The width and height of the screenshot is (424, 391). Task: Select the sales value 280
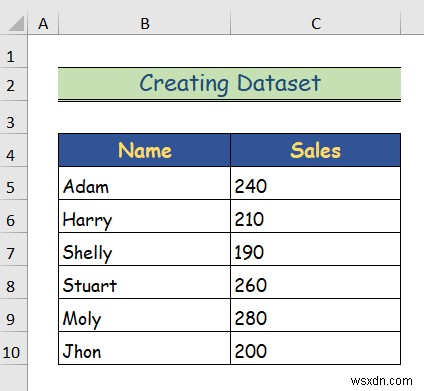click(x=316, y=315)
